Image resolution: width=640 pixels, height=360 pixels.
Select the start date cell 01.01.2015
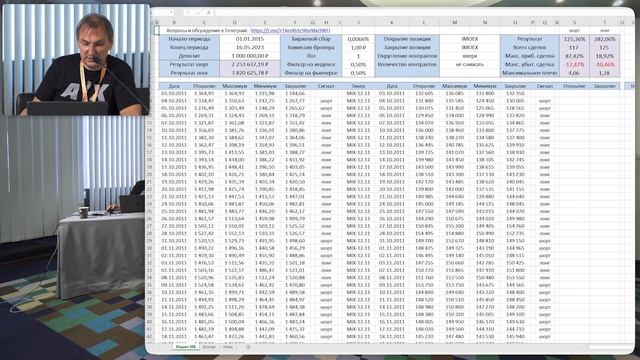point(250,39)
